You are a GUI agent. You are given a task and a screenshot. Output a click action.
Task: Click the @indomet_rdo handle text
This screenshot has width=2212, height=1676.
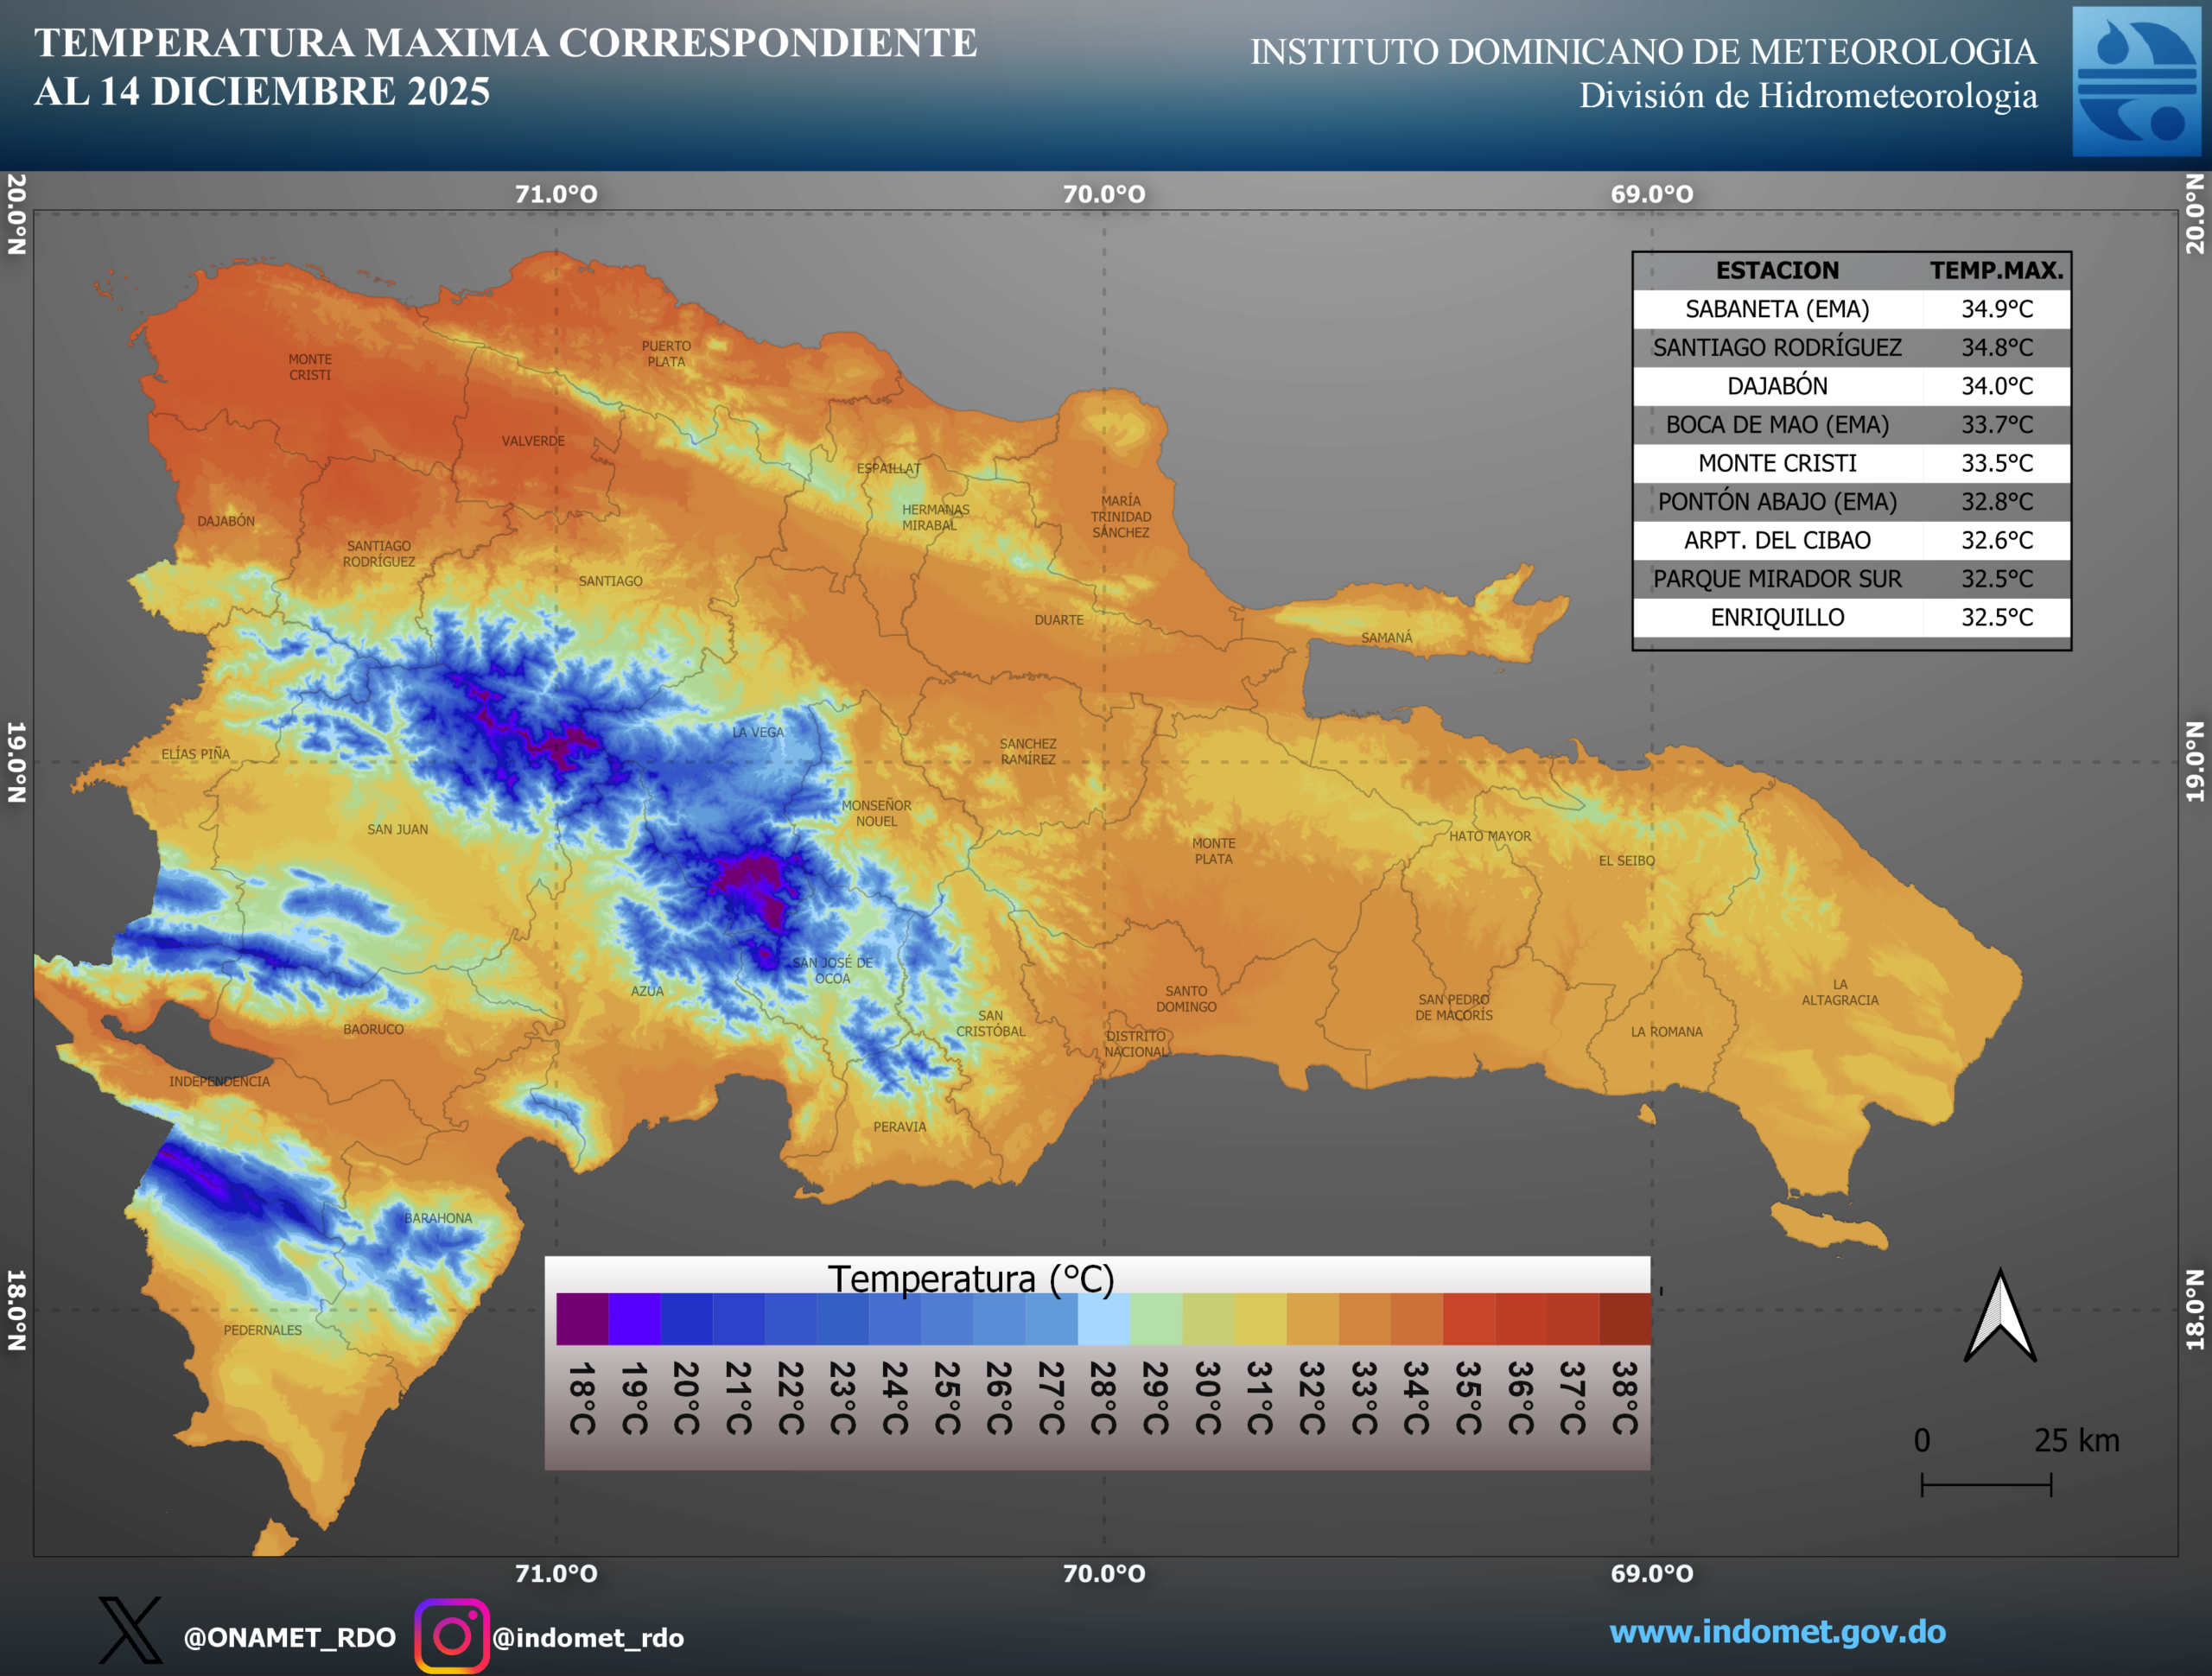[x=588, y=1638]
